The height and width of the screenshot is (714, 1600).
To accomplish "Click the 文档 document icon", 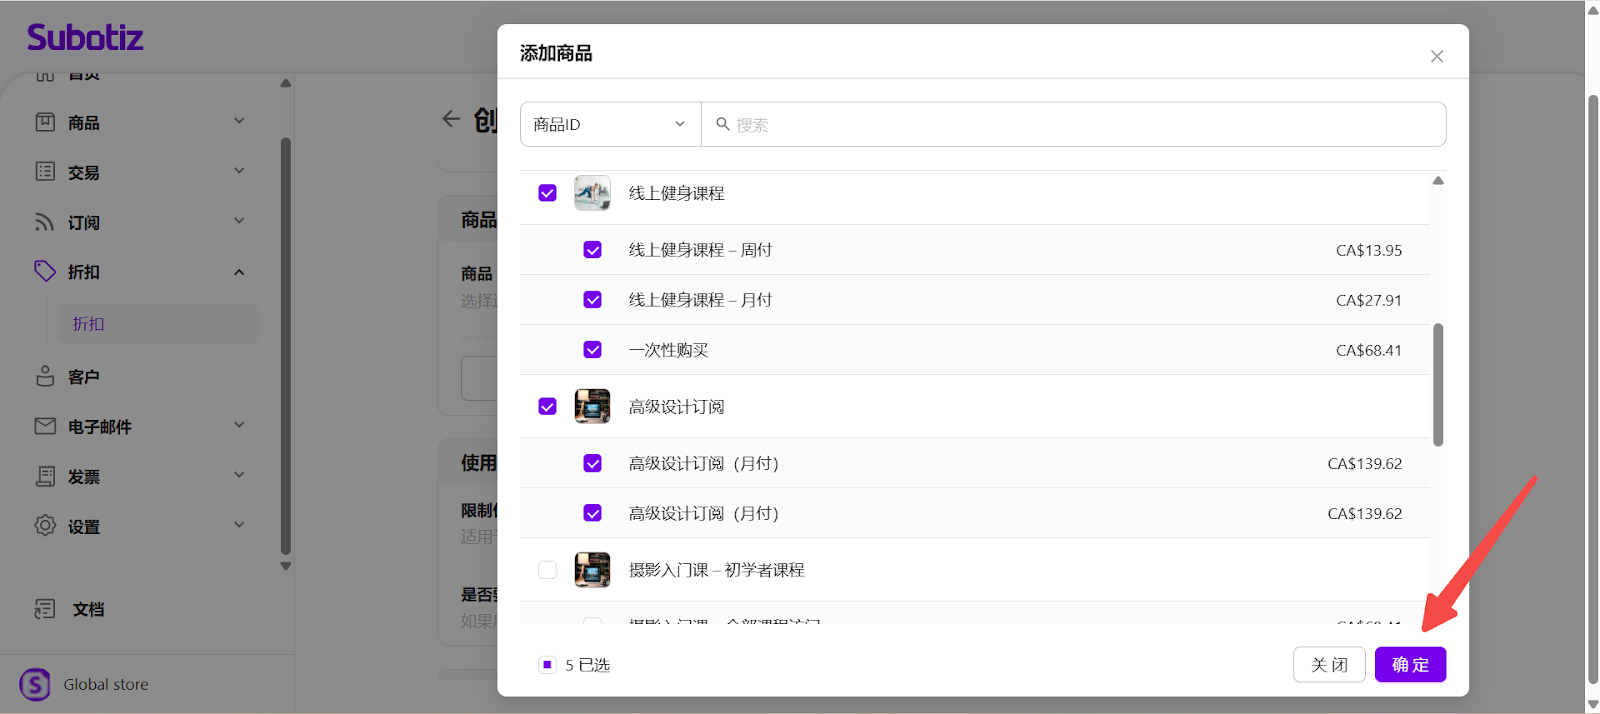I will coord(45,609).
